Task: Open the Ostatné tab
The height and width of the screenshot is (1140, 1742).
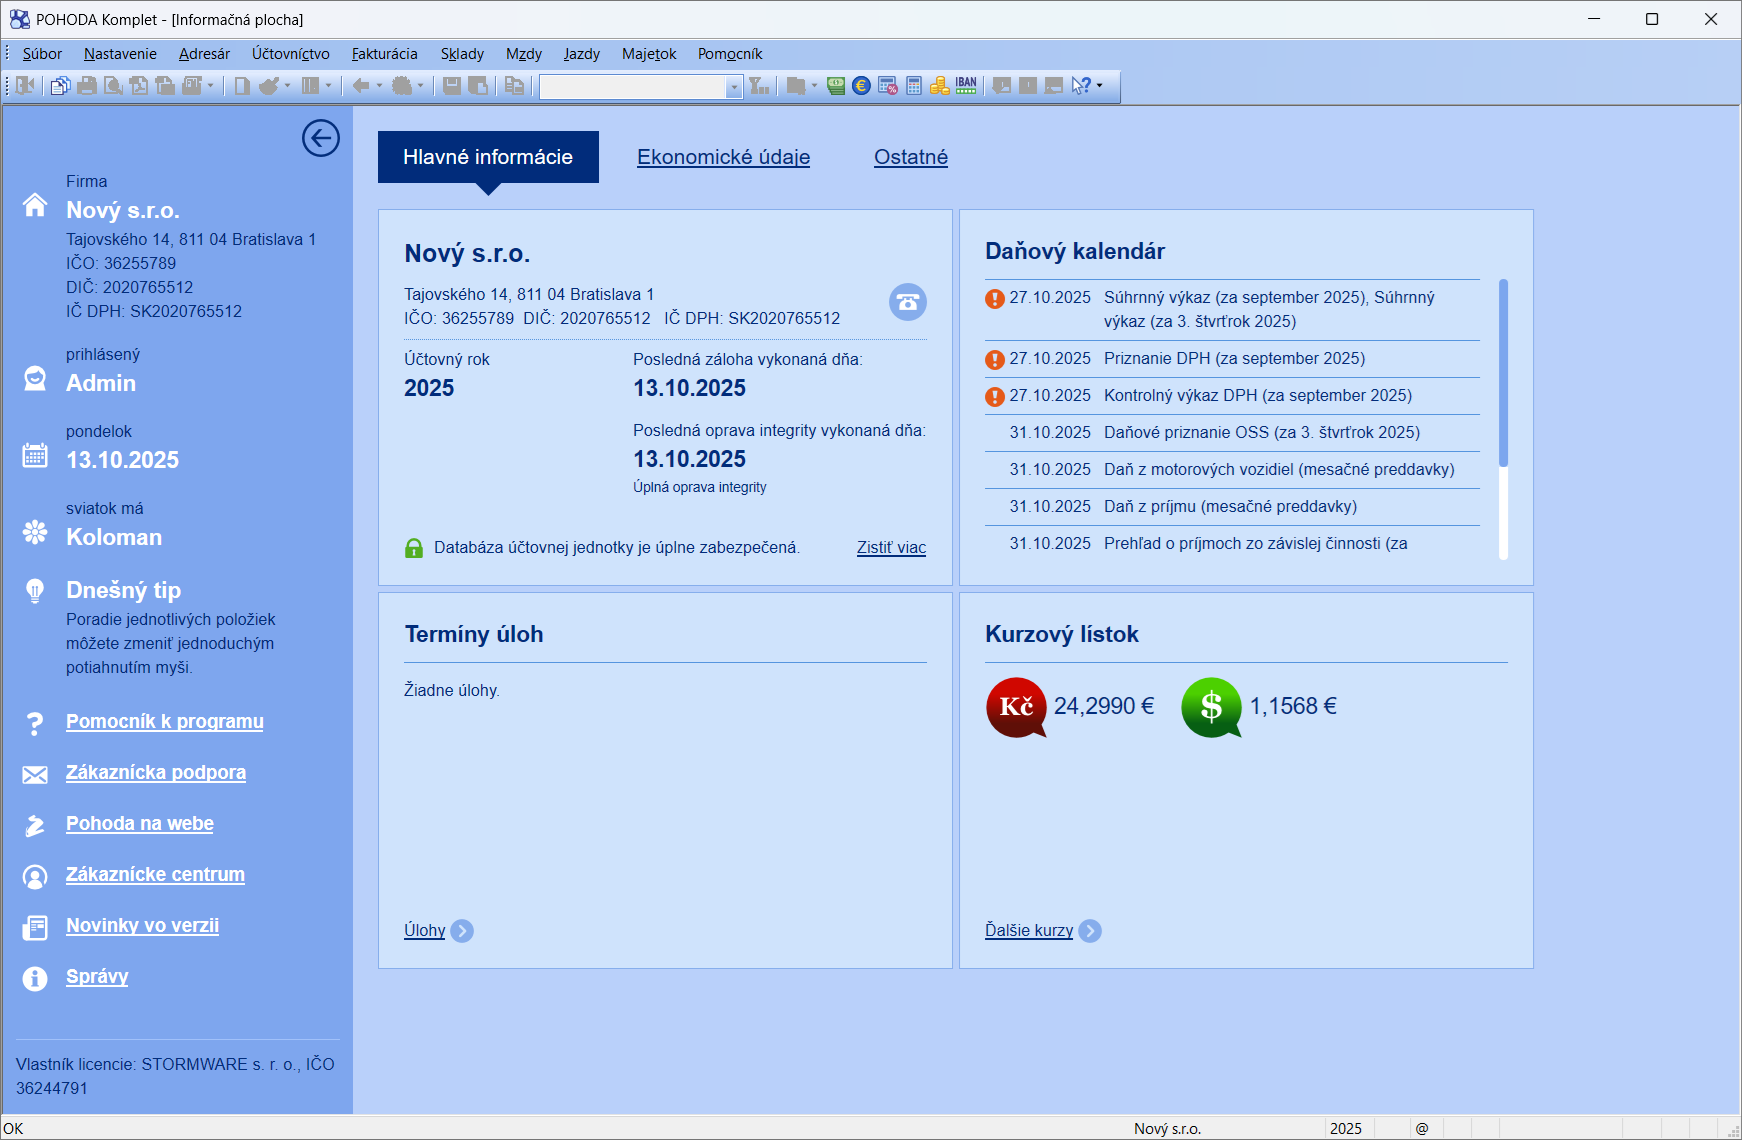Action: [910, 157]
